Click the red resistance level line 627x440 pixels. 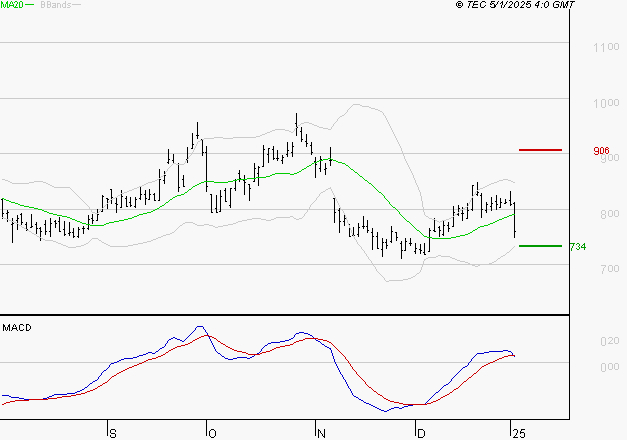click(540, 150)
